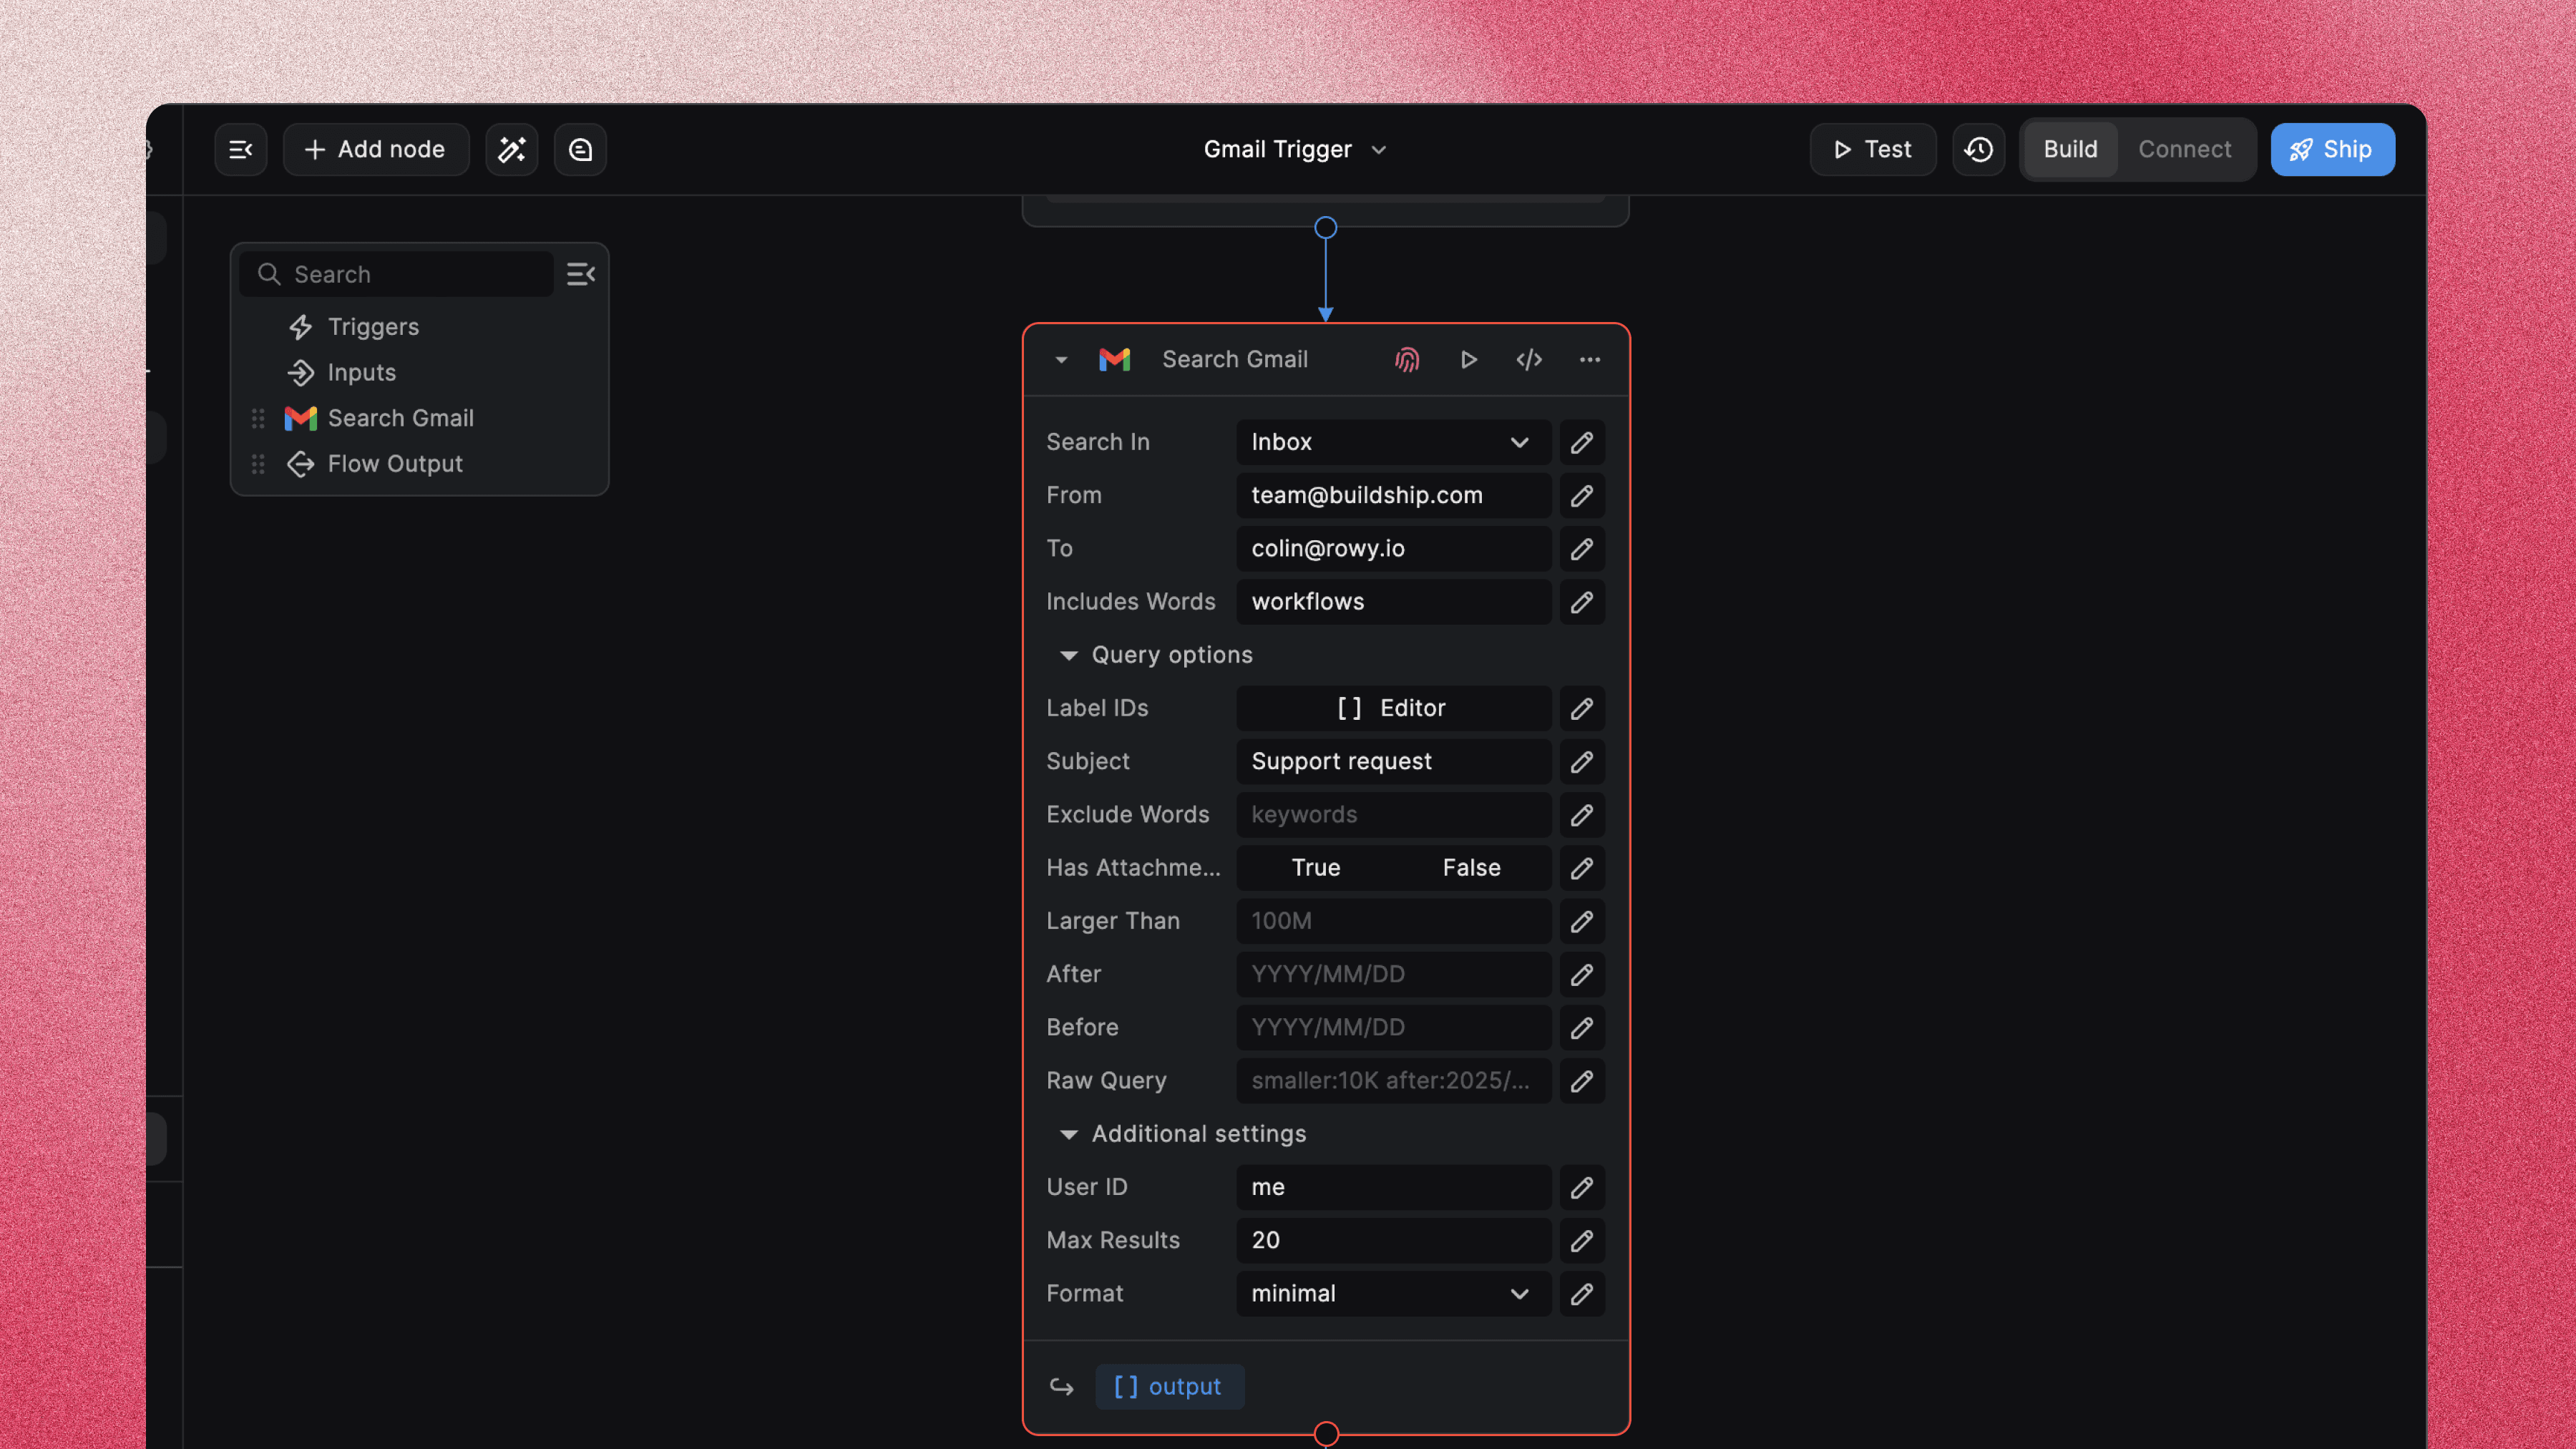Click the fingerprint authentication icon on Search Gmail
The image size is (2576, 1449).
(x=1407, y=360)
